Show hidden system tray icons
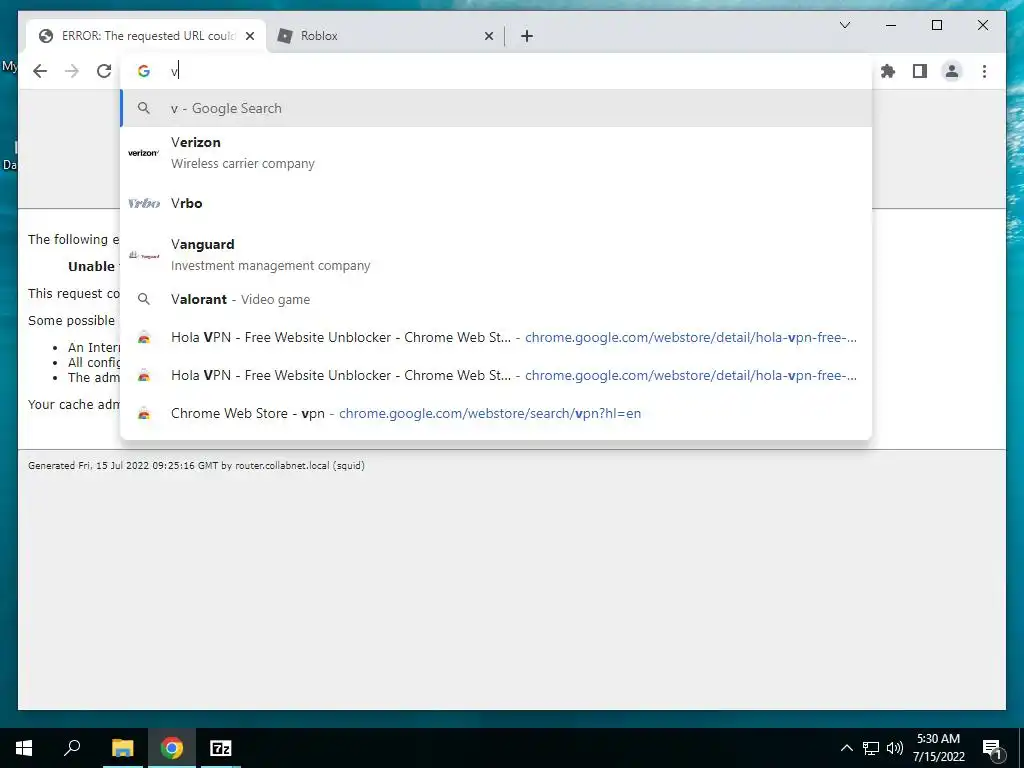1024x768 pixels. point(846,748)
